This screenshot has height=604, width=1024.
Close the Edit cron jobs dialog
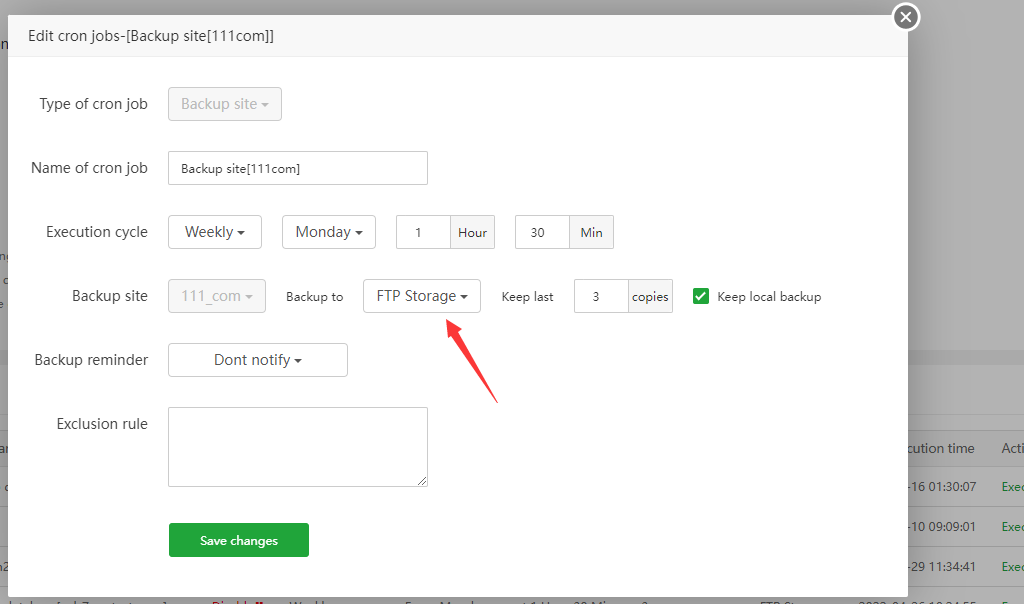click(905, 17)
